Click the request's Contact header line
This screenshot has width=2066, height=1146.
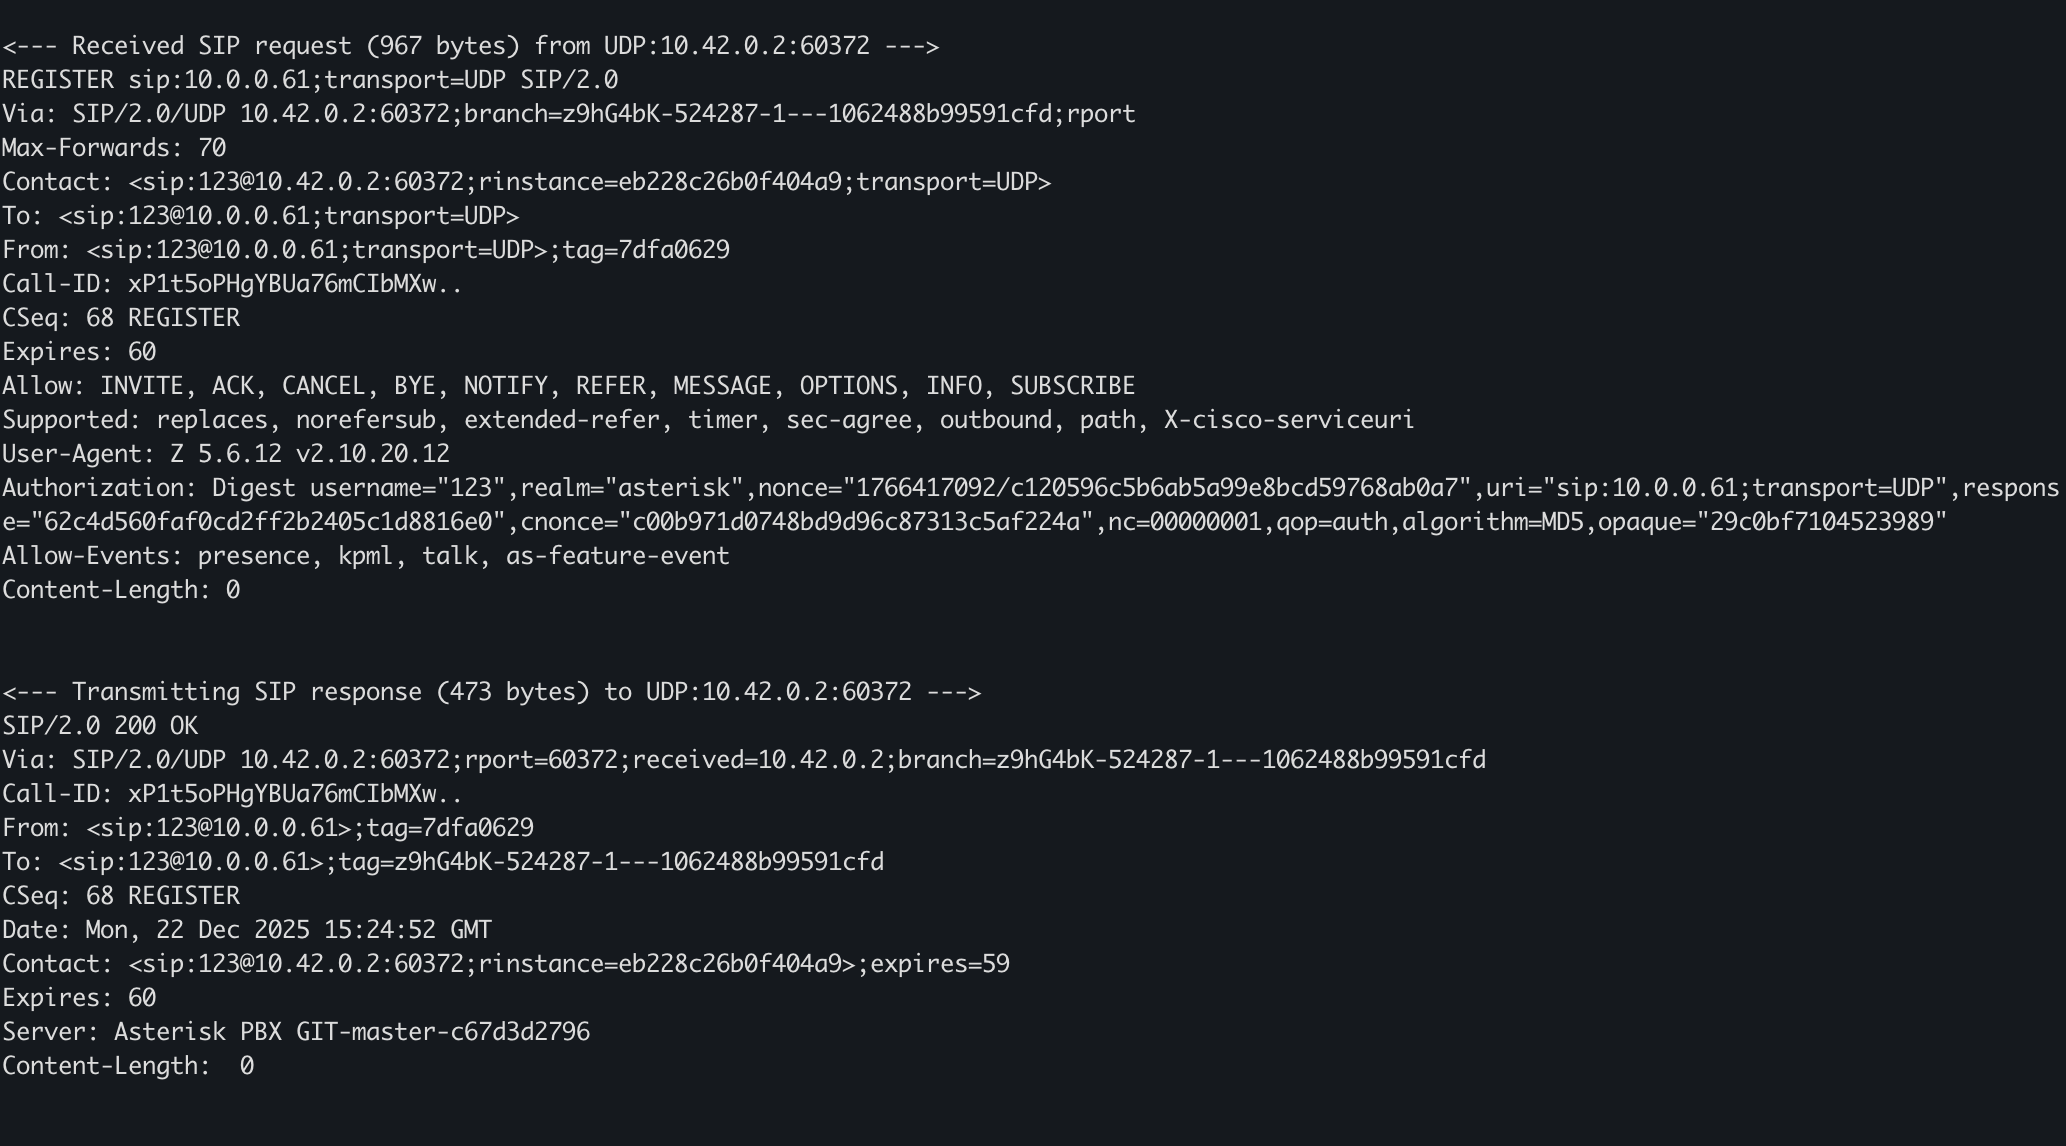pyautogui.click(x=526, y=182)
